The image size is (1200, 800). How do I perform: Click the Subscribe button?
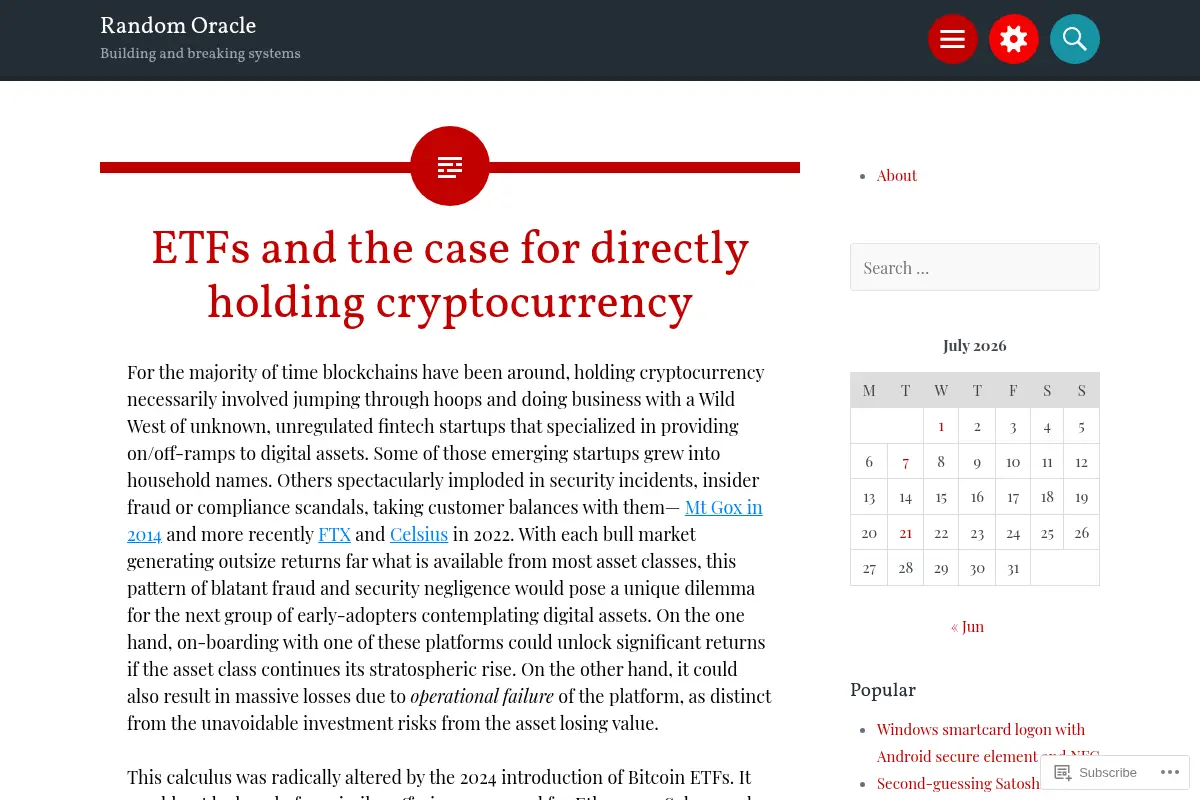click(1096, 773)
